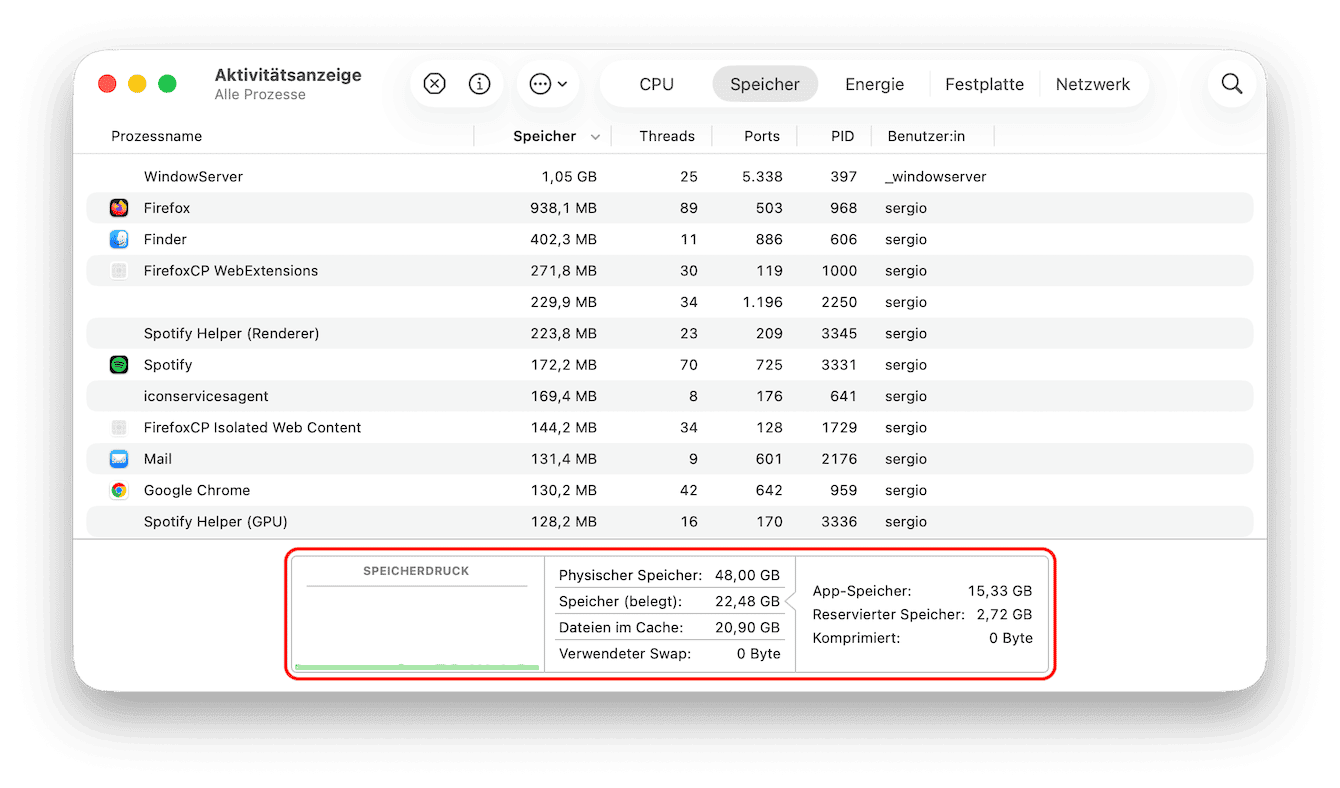Switch to the Energie tab

coord(874,84)
